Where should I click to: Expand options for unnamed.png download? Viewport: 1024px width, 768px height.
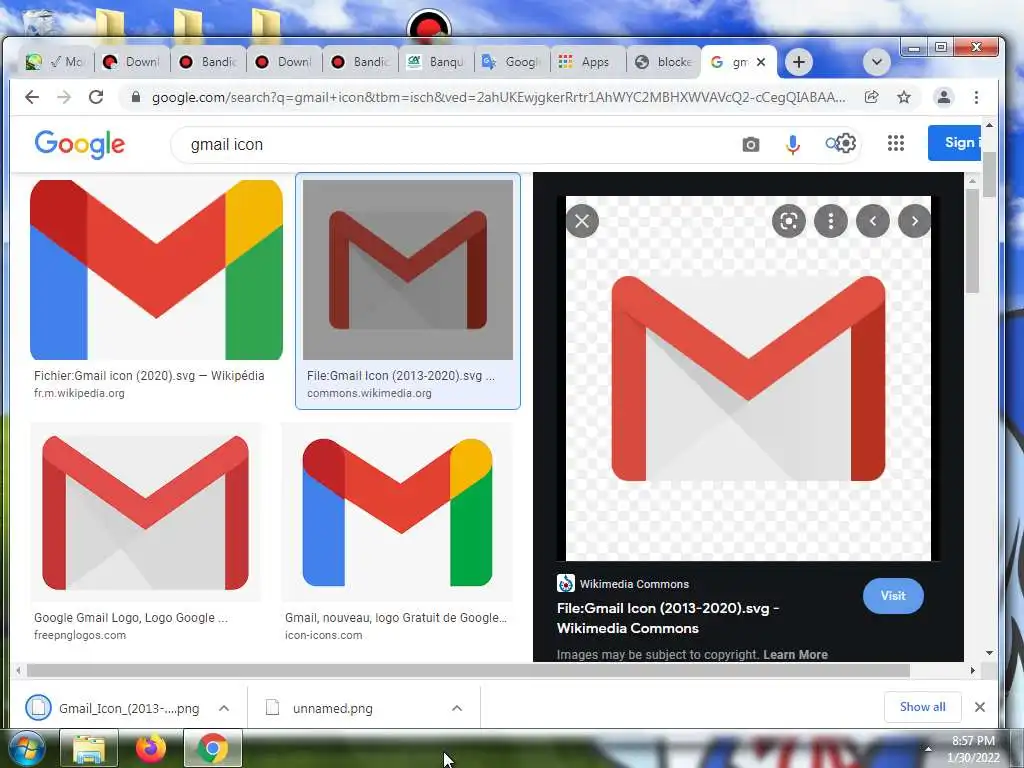(457, 708)
